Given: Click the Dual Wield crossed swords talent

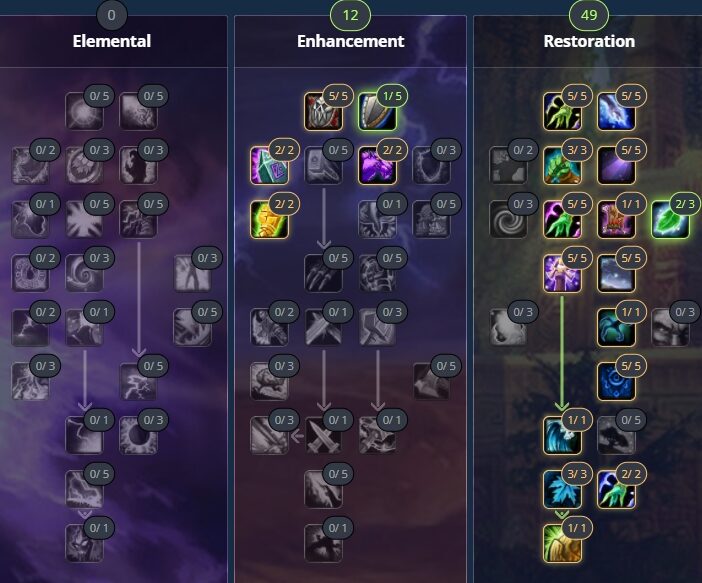Looking at the screenshot, I should [x=323, y=436].
